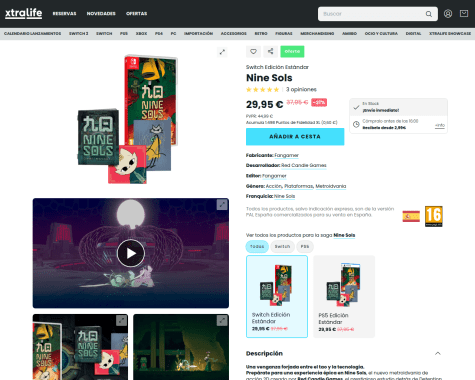Open the Red Candle Games developer link
The image size is (475, 380).
pos(304,165)
